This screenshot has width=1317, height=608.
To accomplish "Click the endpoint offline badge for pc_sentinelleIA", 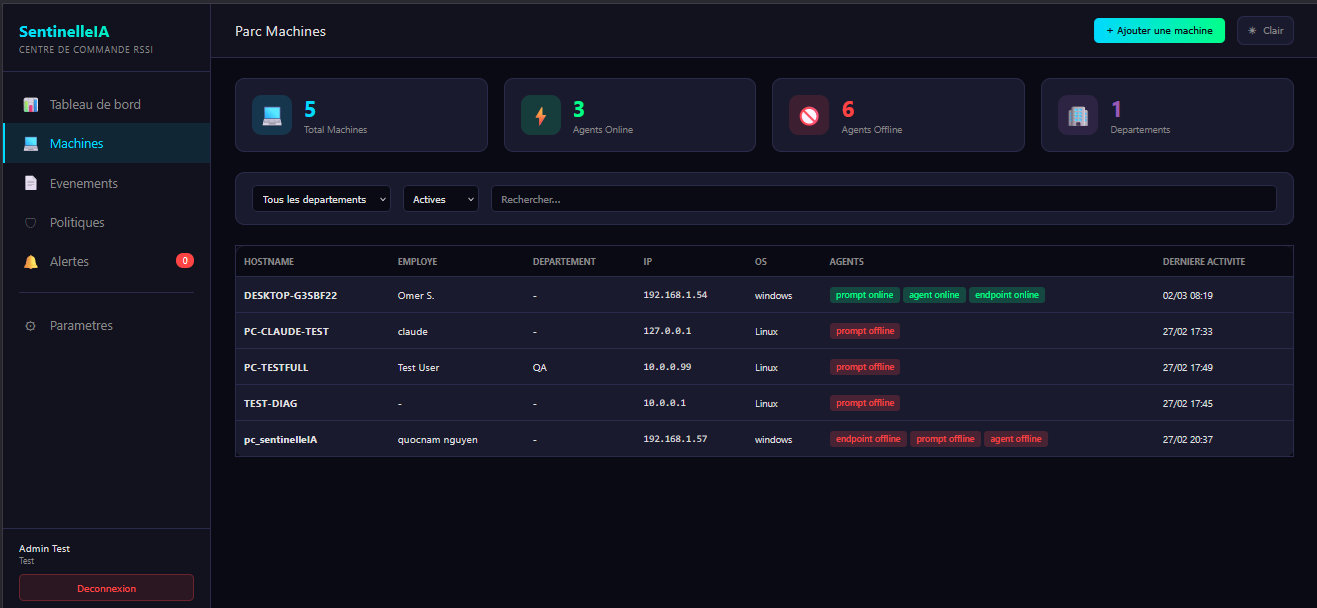I will click(x=868, y=439).
